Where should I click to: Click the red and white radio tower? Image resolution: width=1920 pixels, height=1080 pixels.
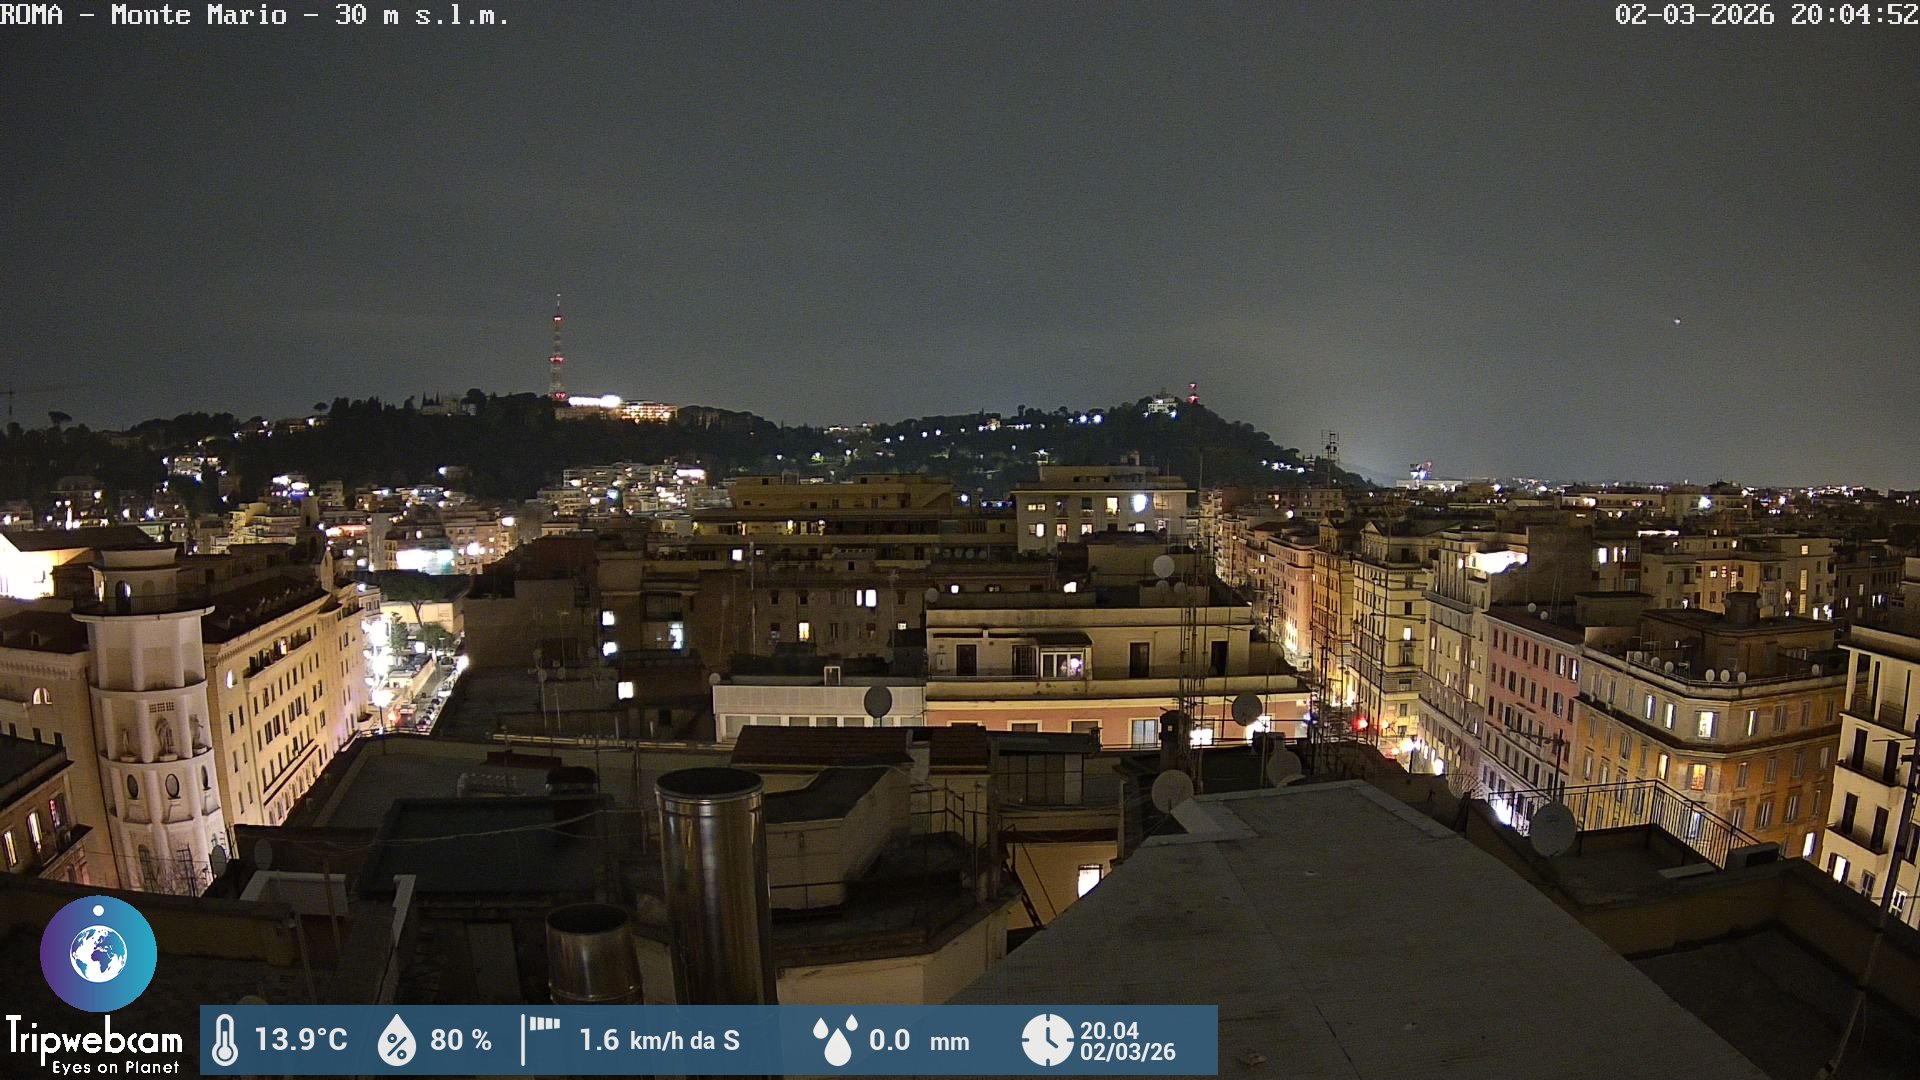pyautogui.click(x=557, y=350)
